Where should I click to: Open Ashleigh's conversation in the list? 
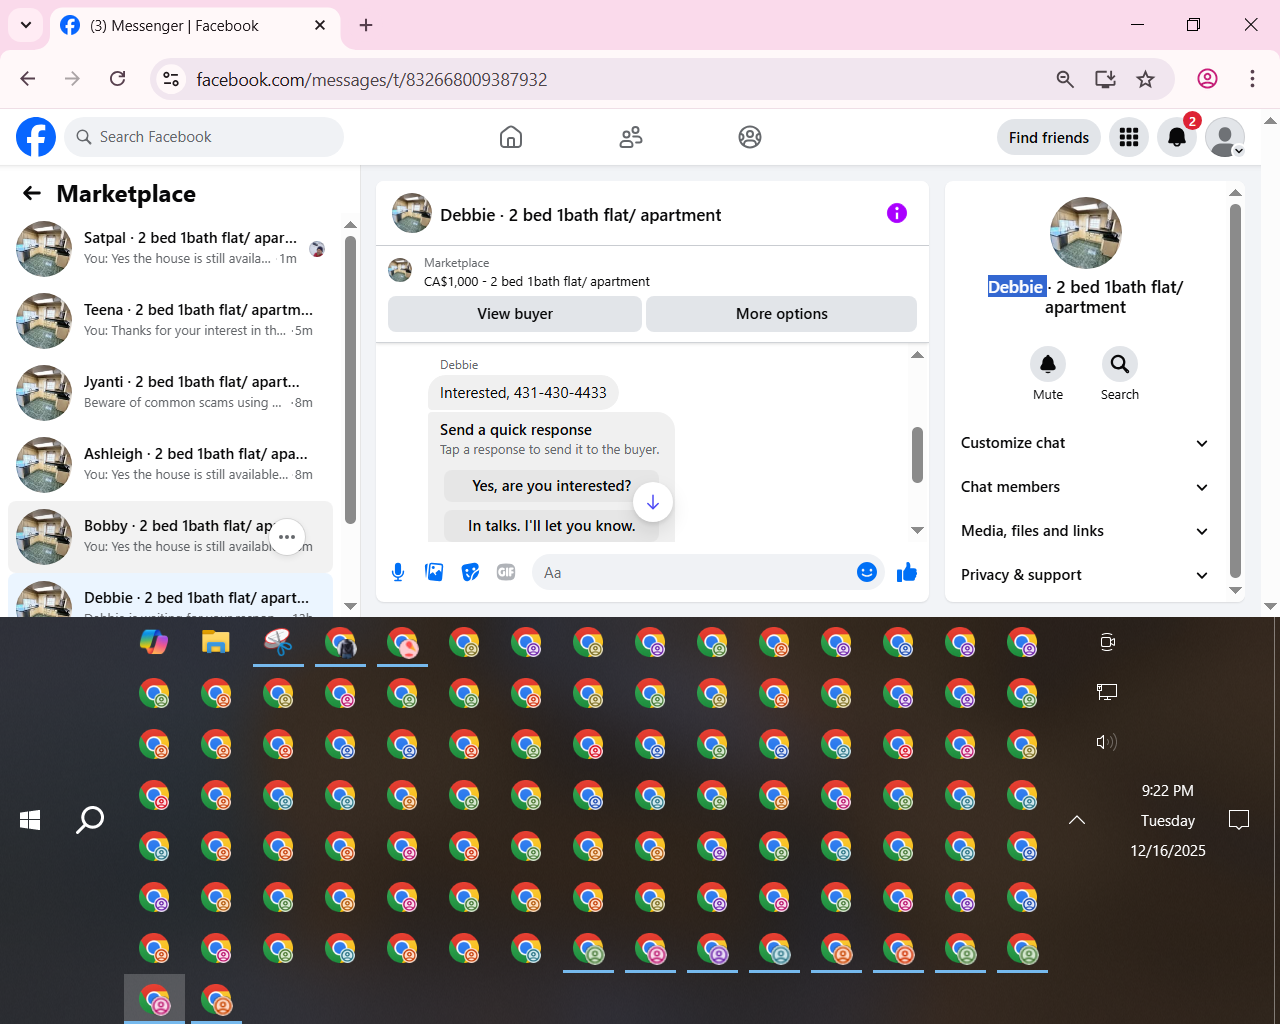[171, 465]
